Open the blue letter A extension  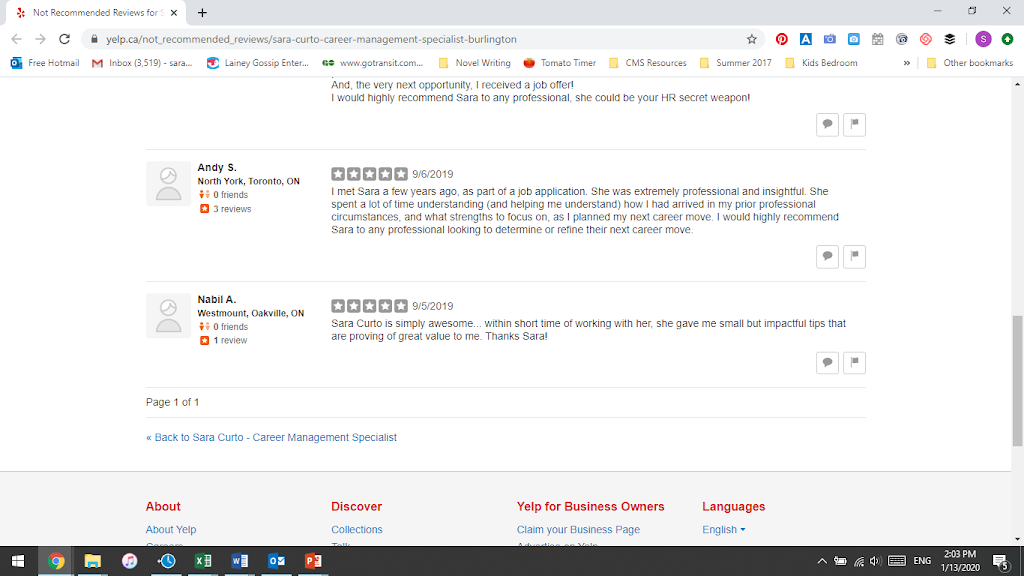[x=806, y=39]
